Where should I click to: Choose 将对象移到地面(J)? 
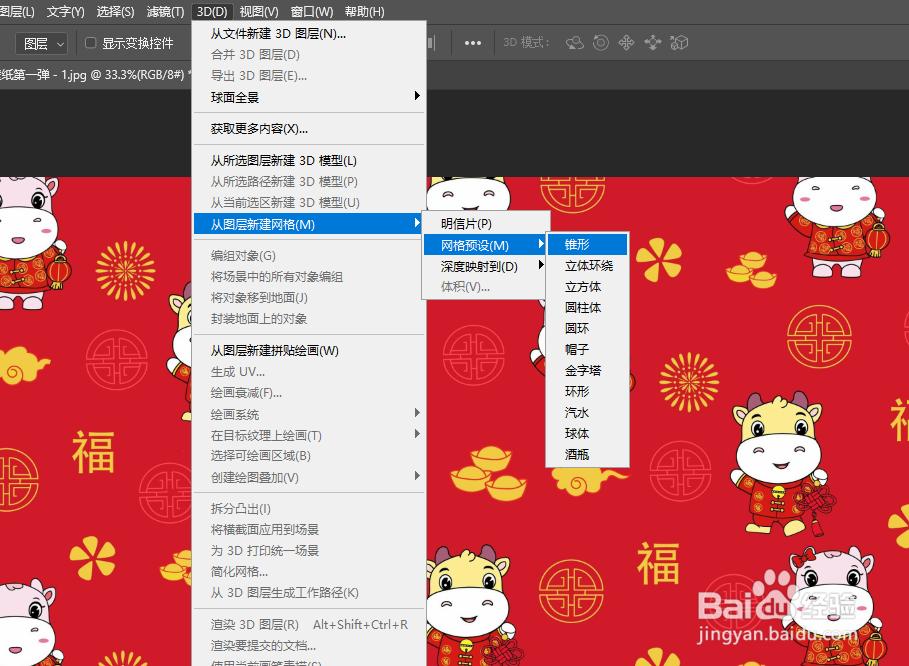[309, 297]
